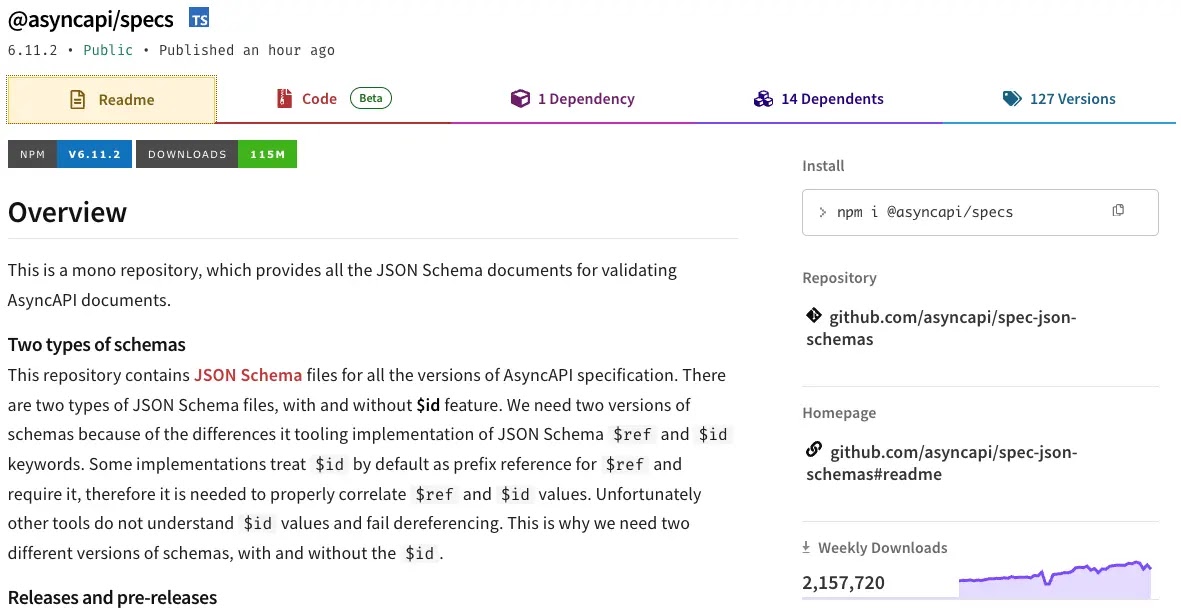Click the Two types of schemas heading
Viewport: 1181px width, 609px height.
click(x=96, y=344)
